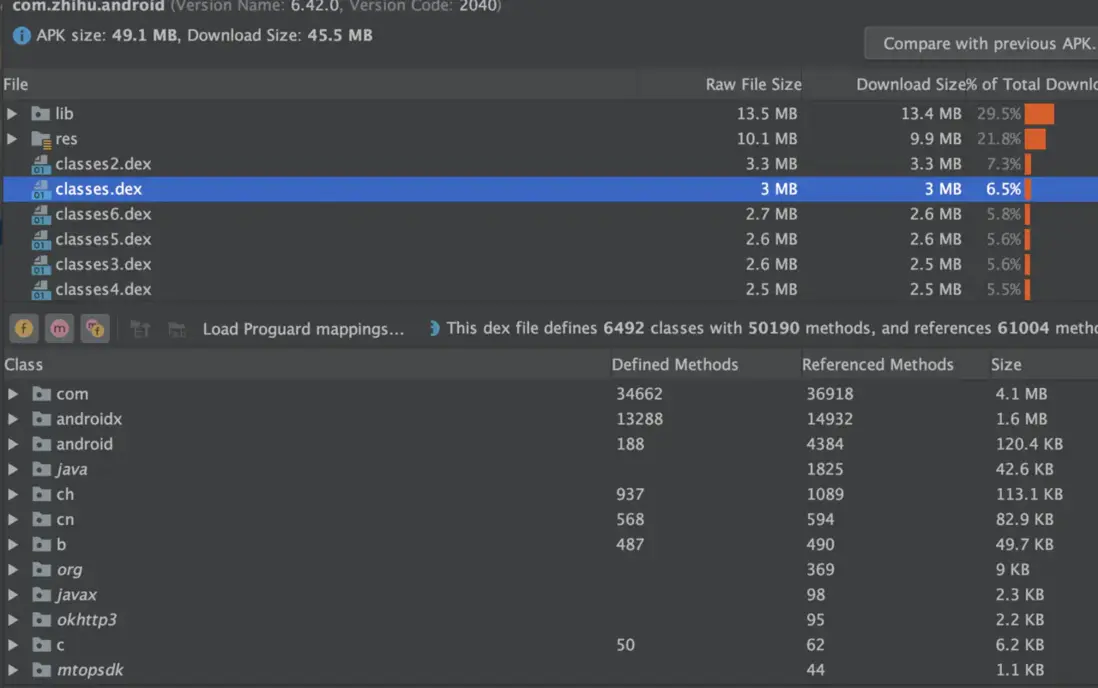Expand the android package node

(x=12, y=444)
